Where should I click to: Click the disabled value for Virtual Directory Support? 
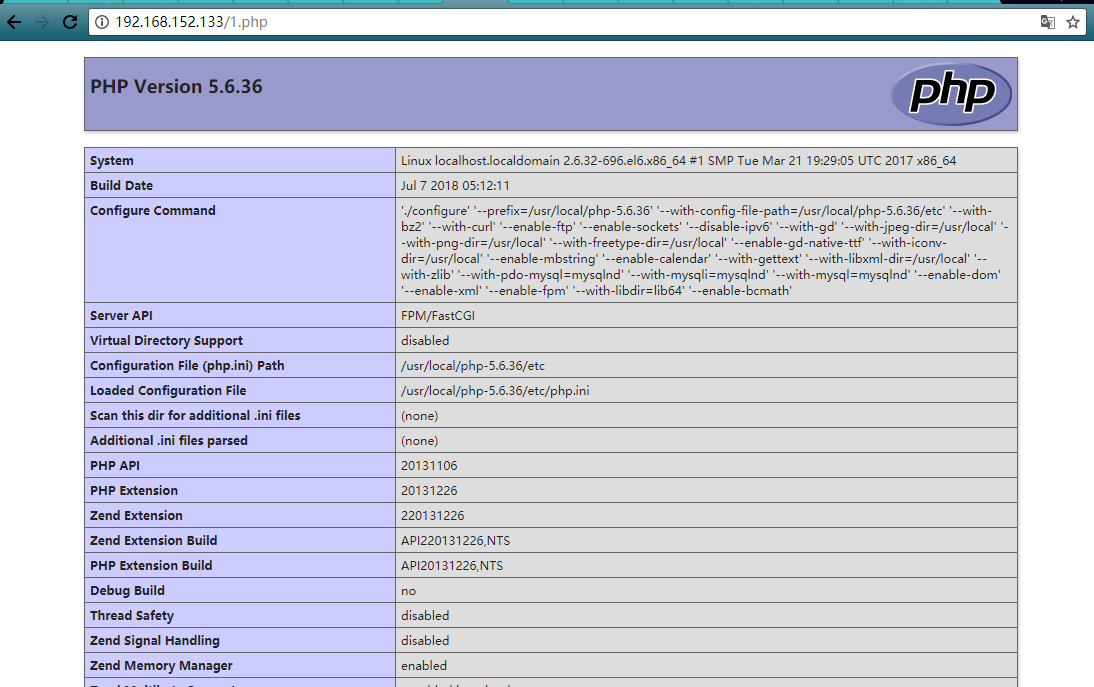425,340
